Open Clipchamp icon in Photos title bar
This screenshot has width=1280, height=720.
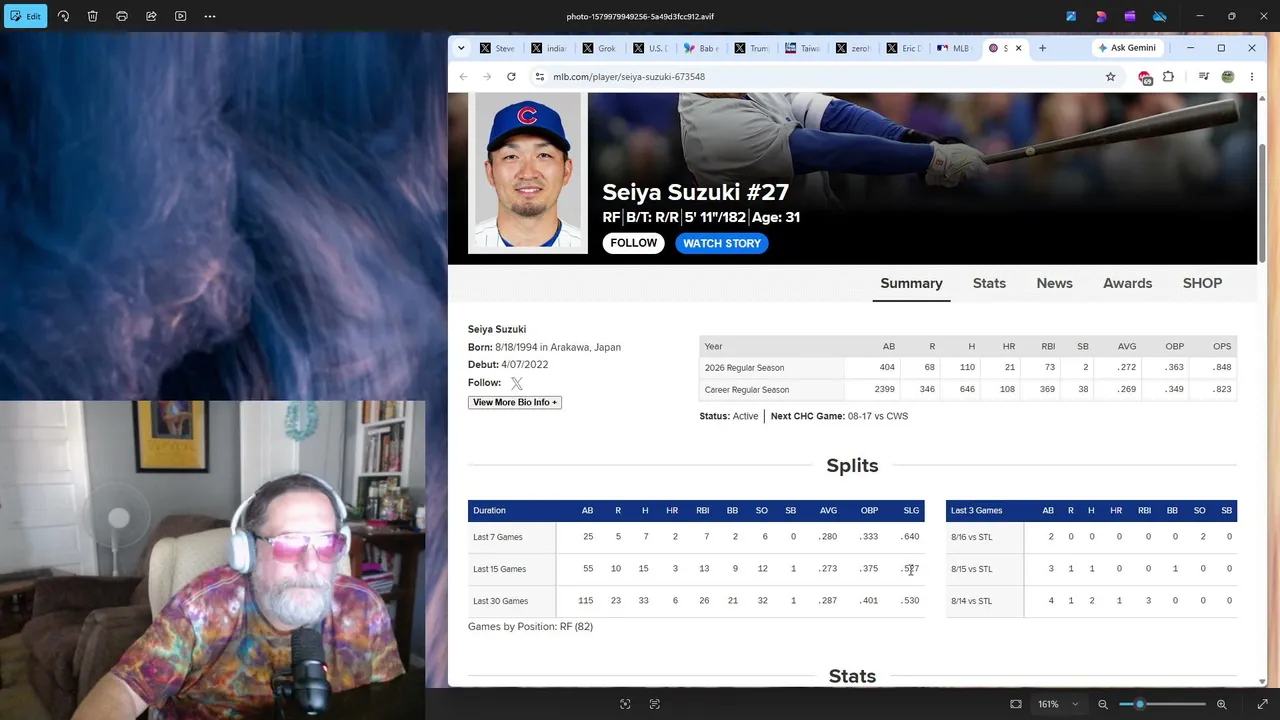tap(1130, 16)
